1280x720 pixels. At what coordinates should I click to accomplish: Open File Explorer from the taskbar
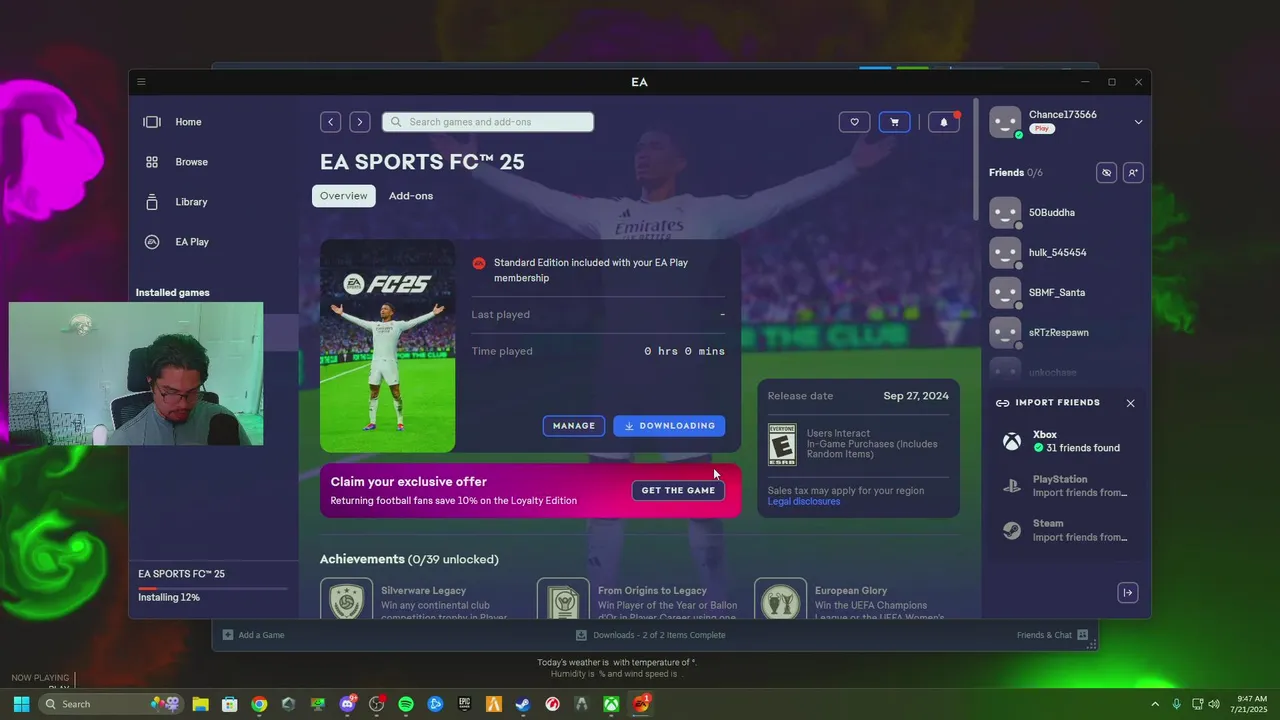pos(200,704)
